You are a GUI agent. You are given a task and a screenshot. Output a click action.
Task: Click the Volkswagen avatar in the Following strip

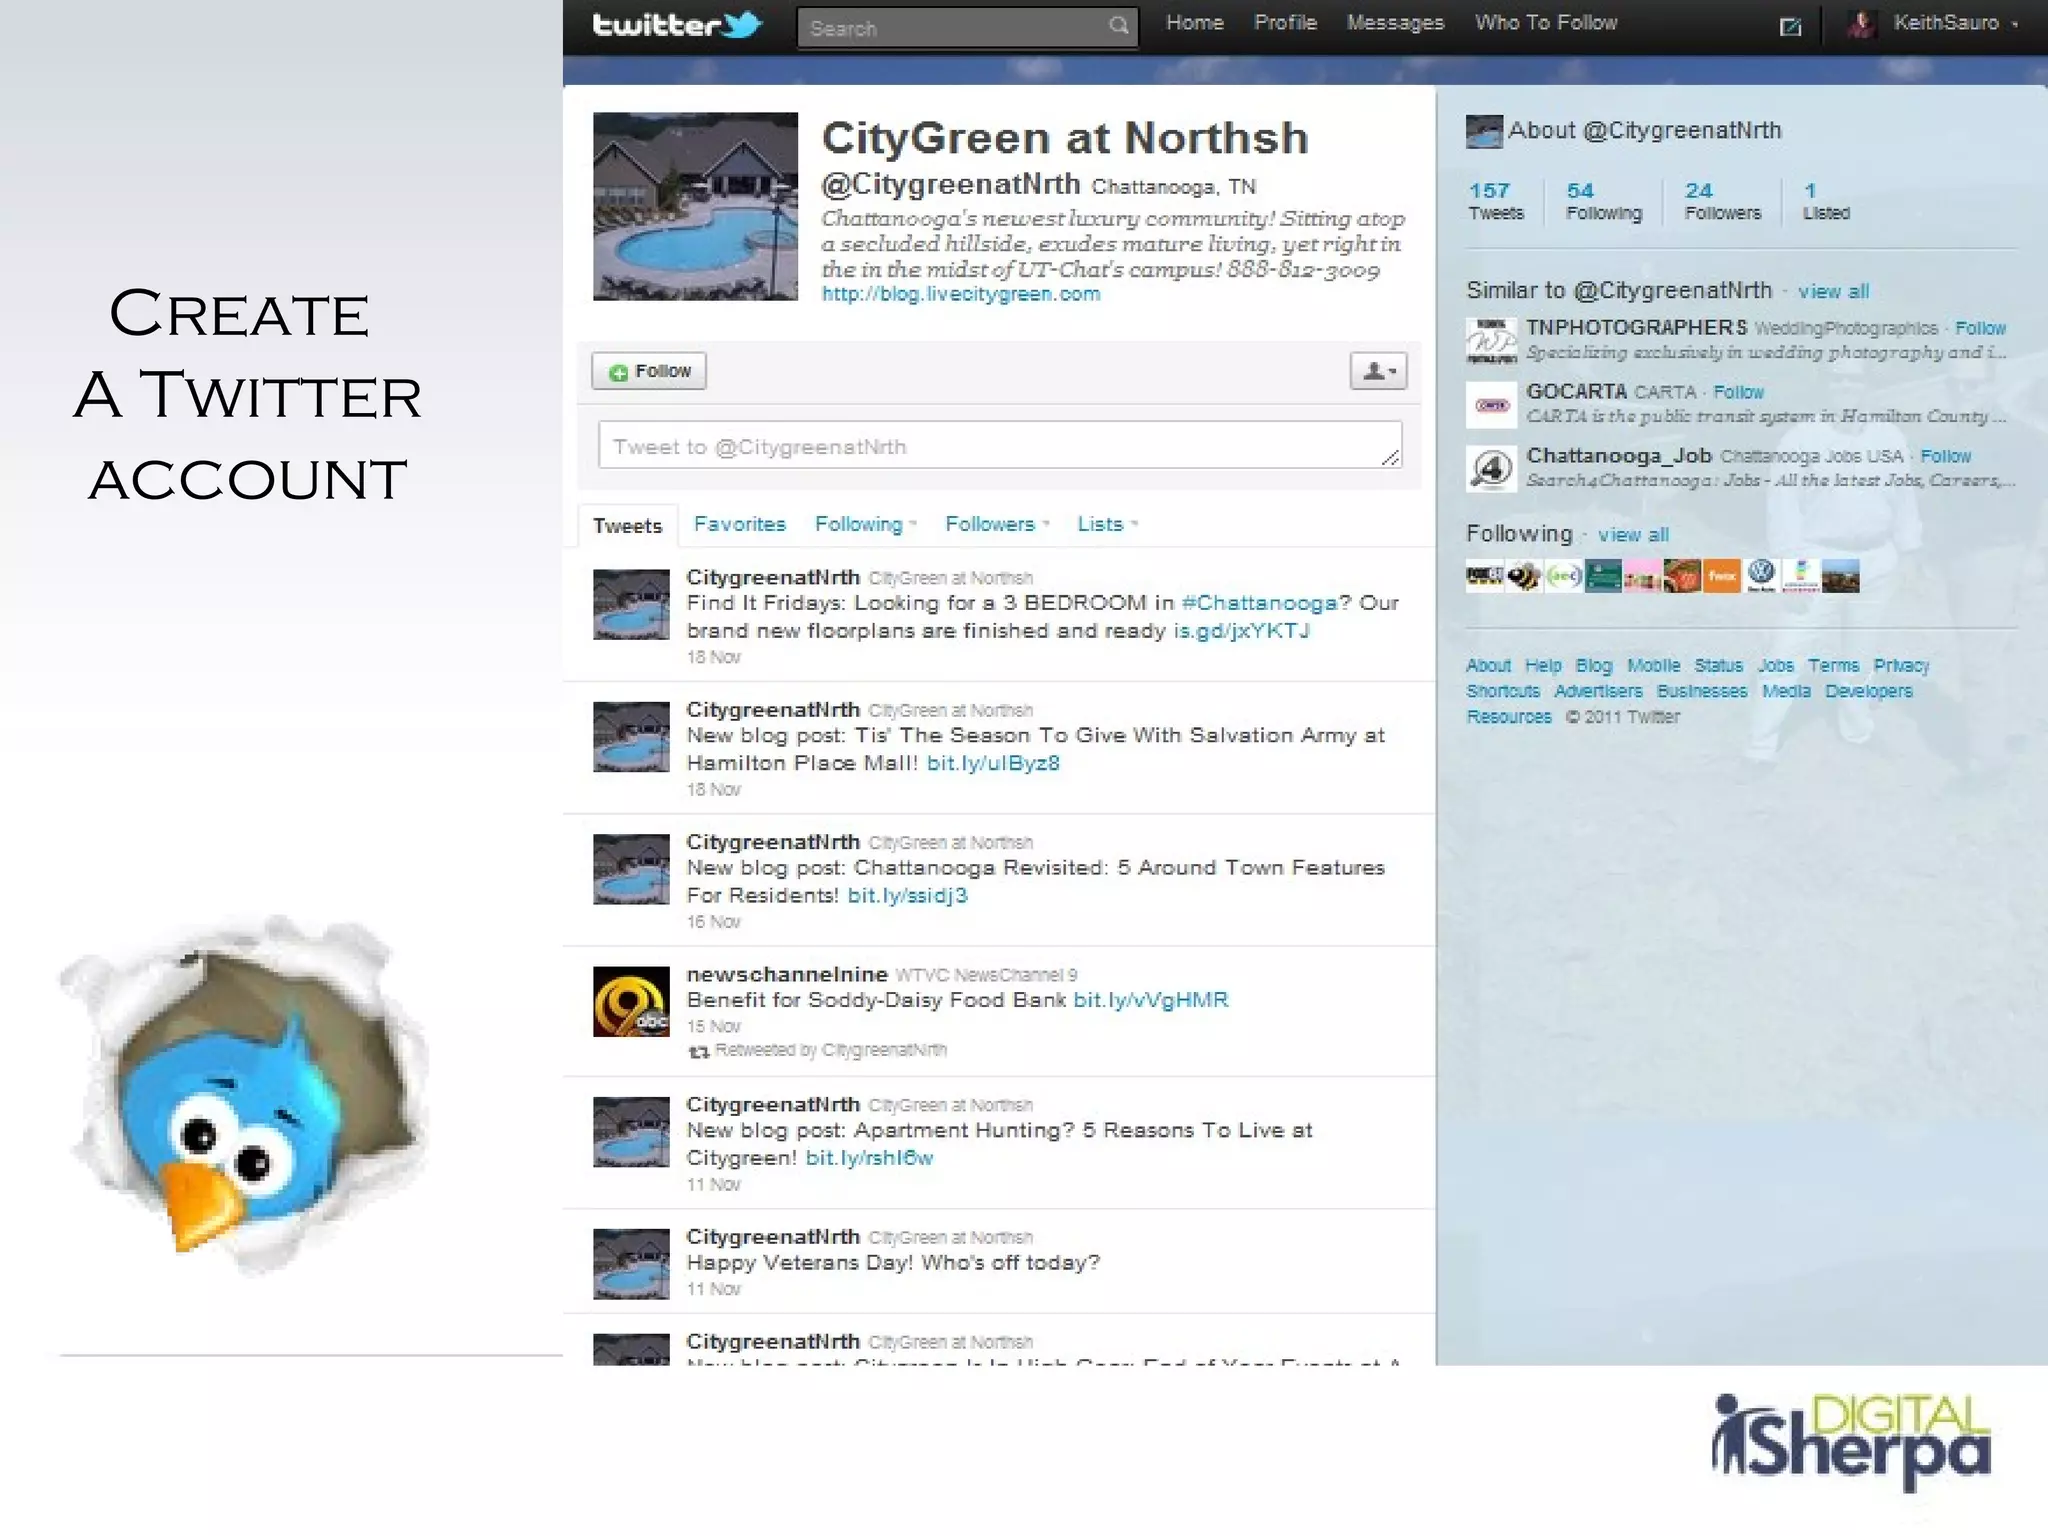(x=1761, y=576)
